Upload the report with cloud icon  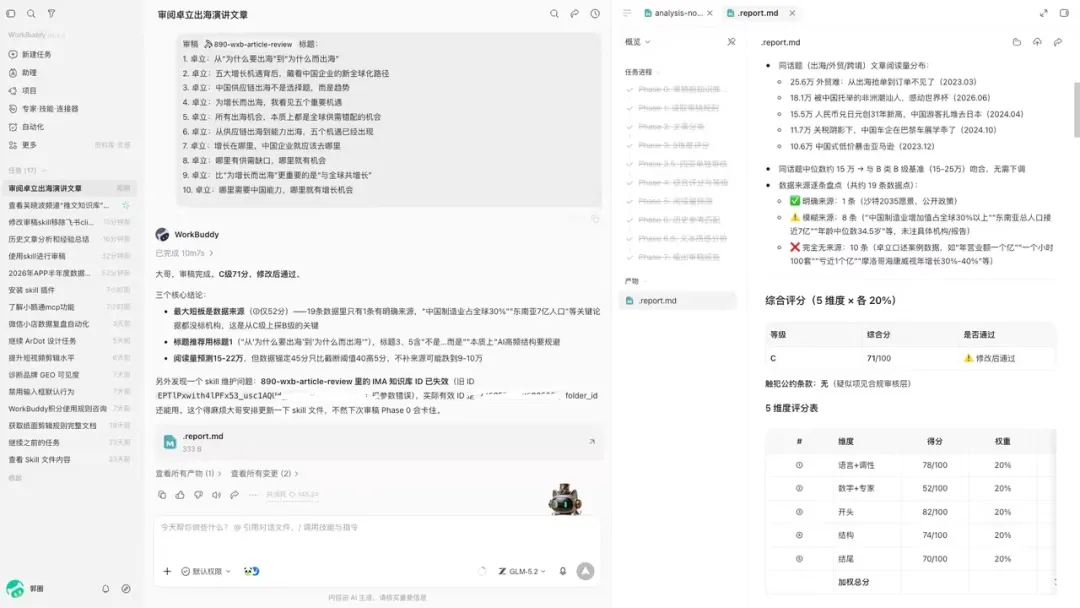tap(1037, 42)
